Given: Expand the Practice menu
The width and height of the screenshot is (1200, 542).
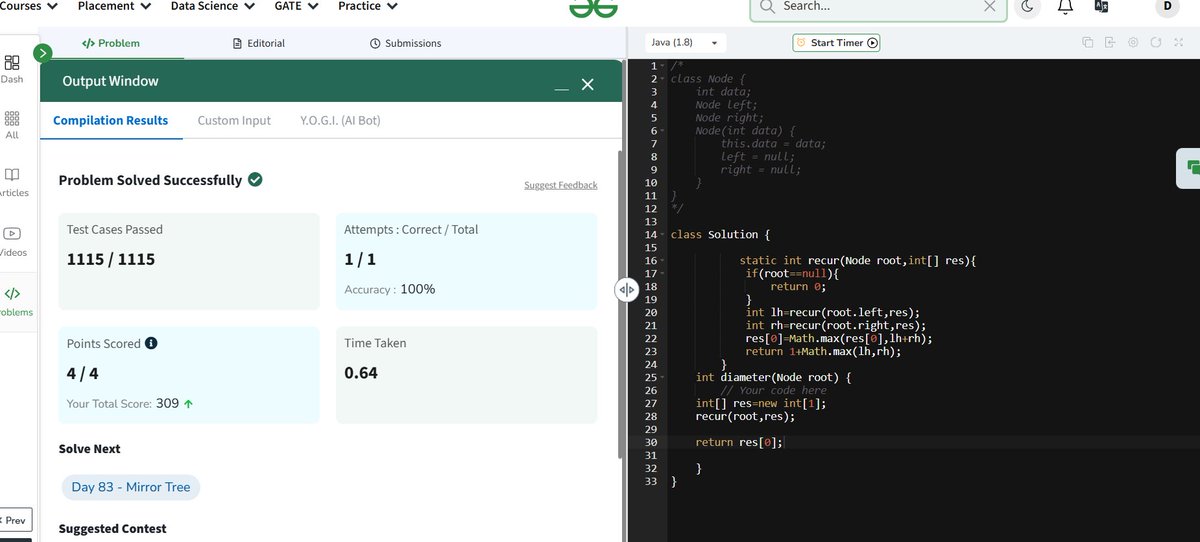Looking at the screenshot, I should pyautogui.click(x=368, y=6).
